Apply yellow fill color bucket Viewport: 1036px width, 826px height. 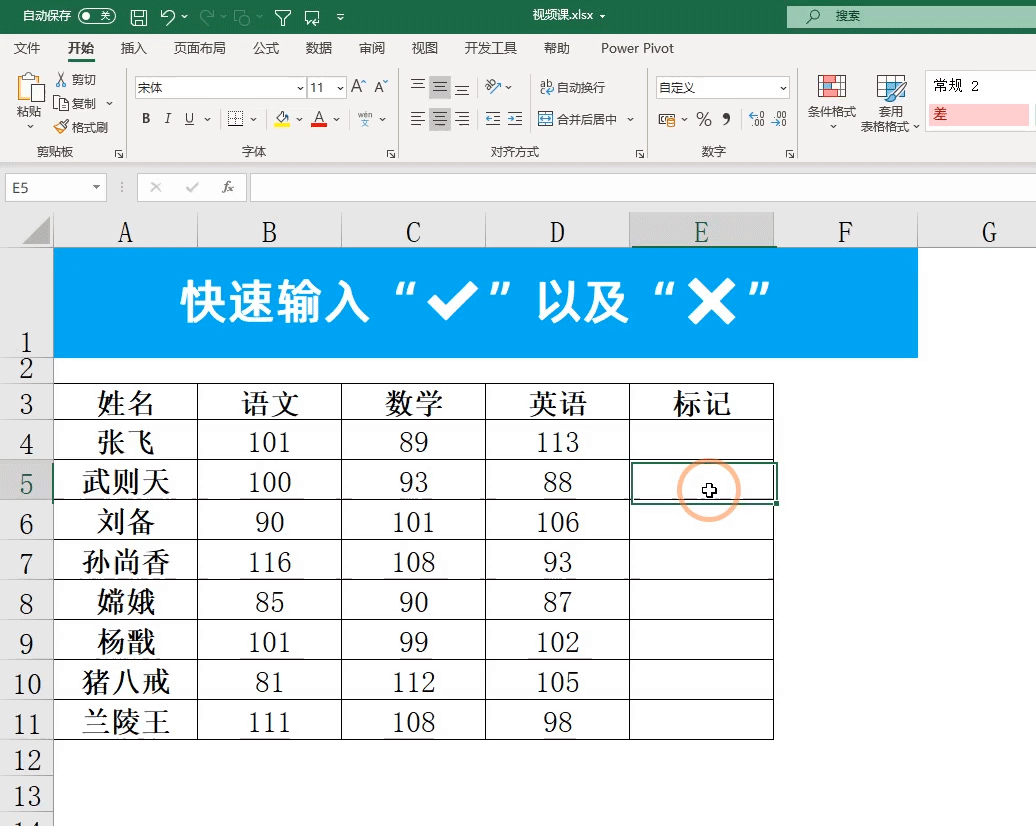(282, 119)
